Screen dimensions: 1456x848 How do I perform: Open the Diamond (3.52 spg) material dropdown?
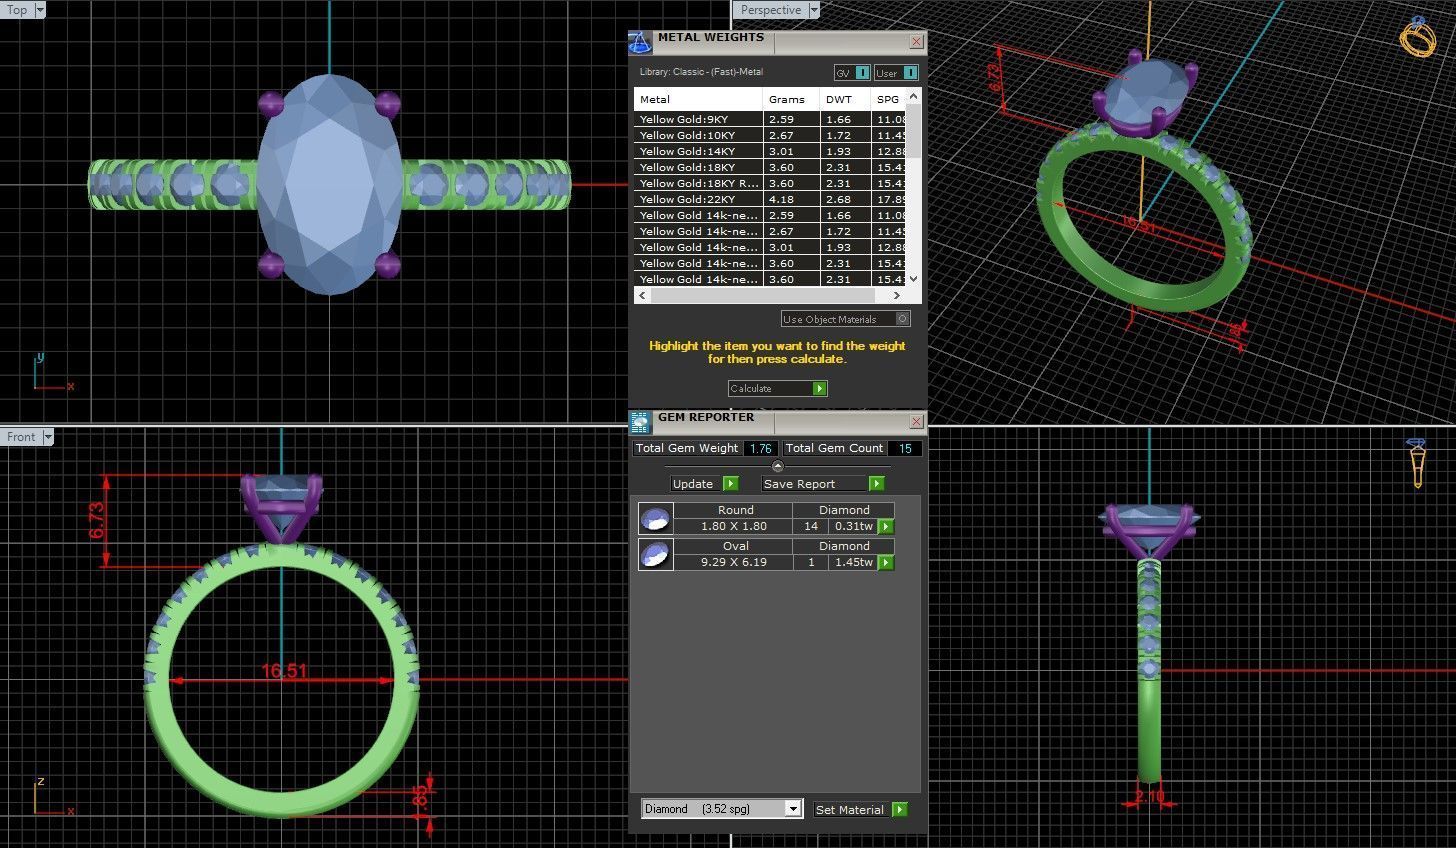722,809
